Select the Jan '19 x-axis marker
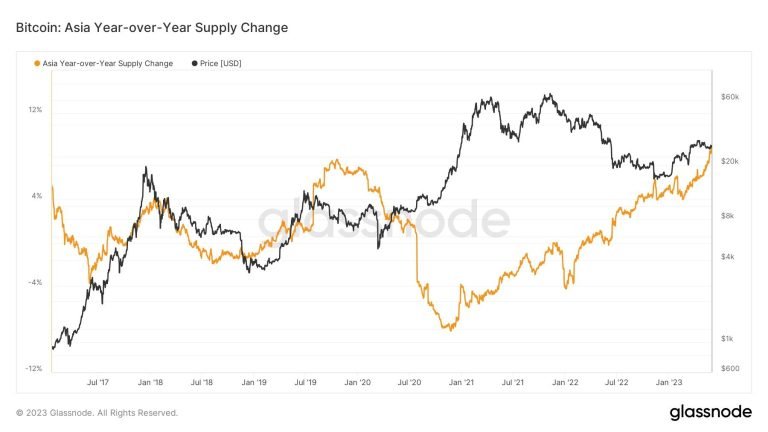768x432 pixels. [x=254, y=382]
